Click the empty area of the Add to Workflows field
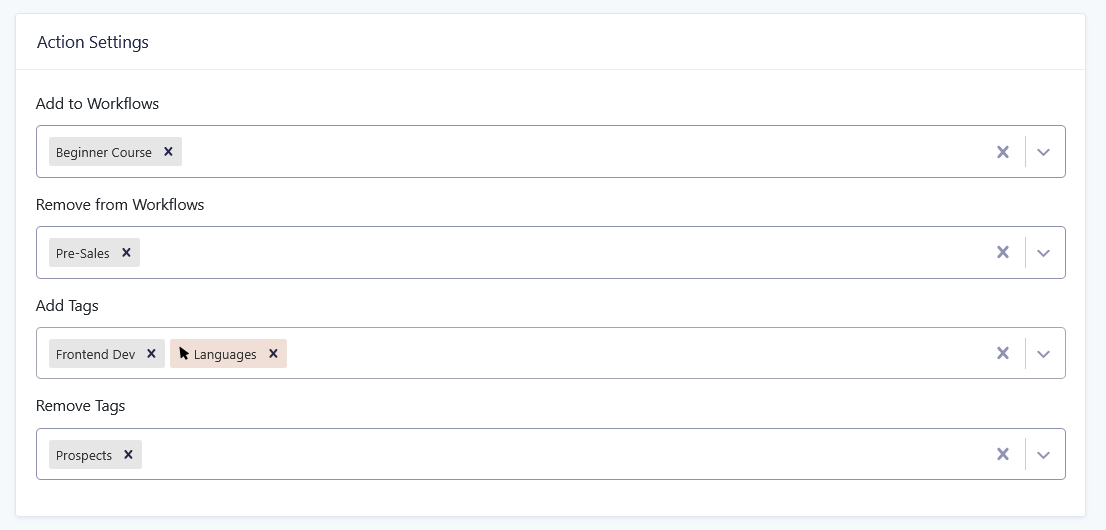The image size is (1106, 530). pyautogui.click(x=584, y=152)
